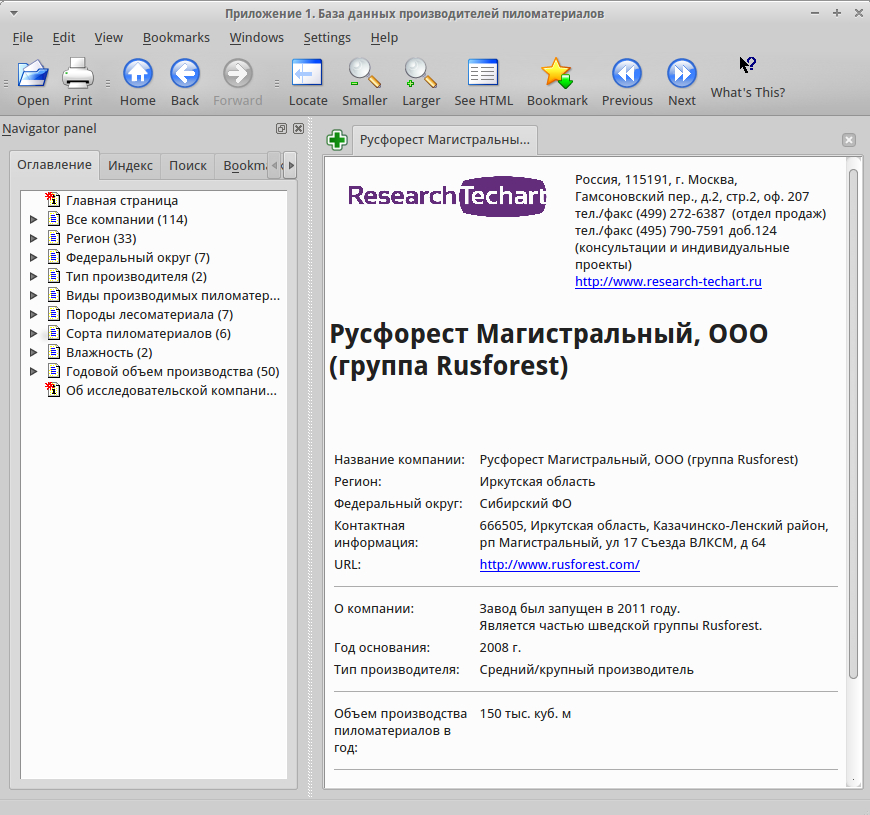Select Годовой объем производства (50) tree item
The image size is (870, 815).
tap(173, 372)
